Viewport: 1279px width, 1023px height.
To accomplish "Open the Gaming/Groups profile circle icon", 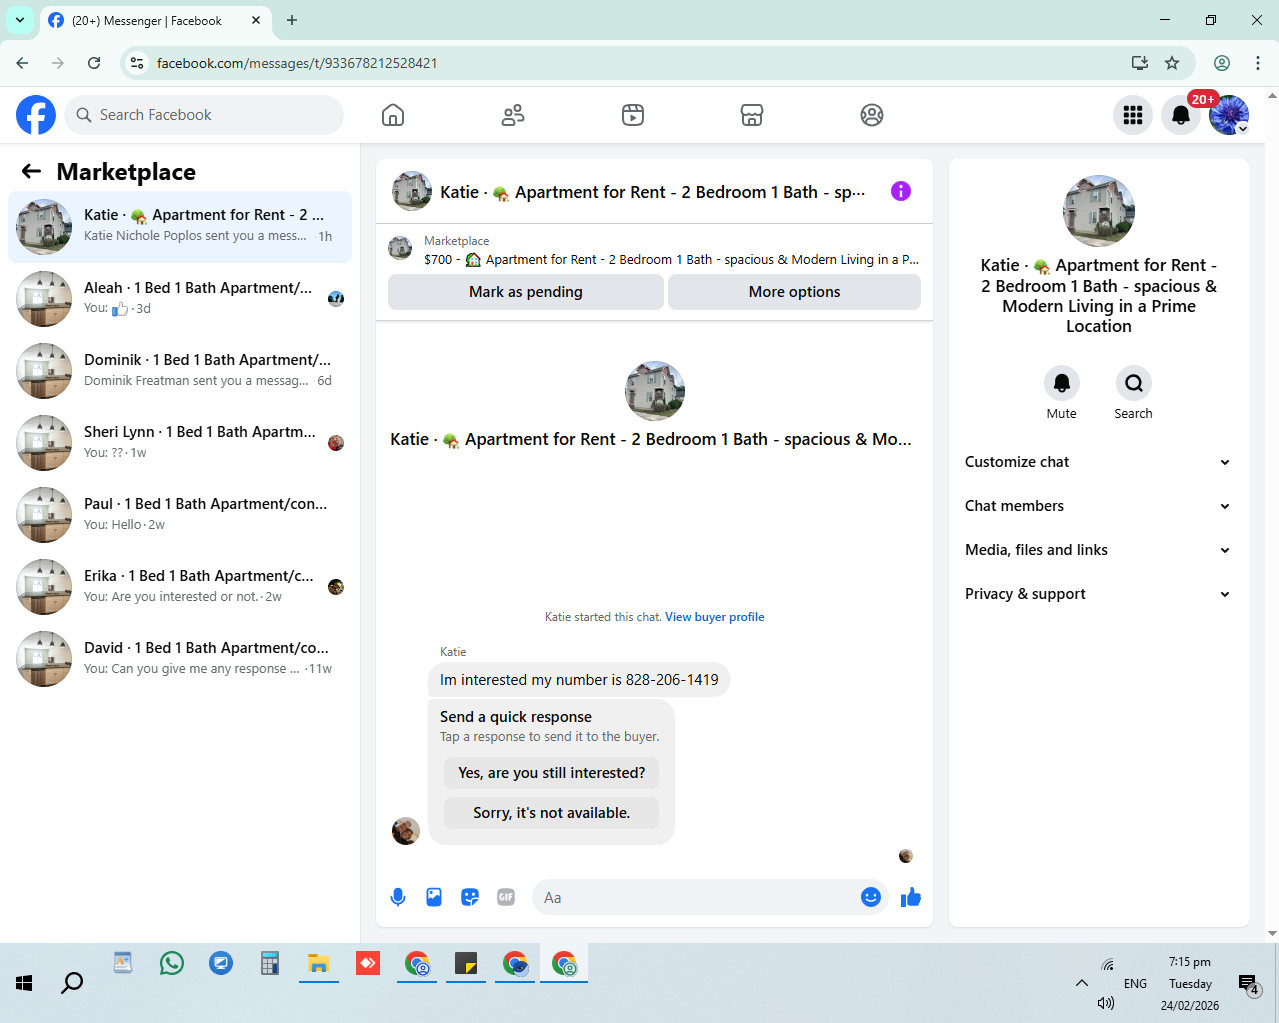I will [x=872, y=115].
